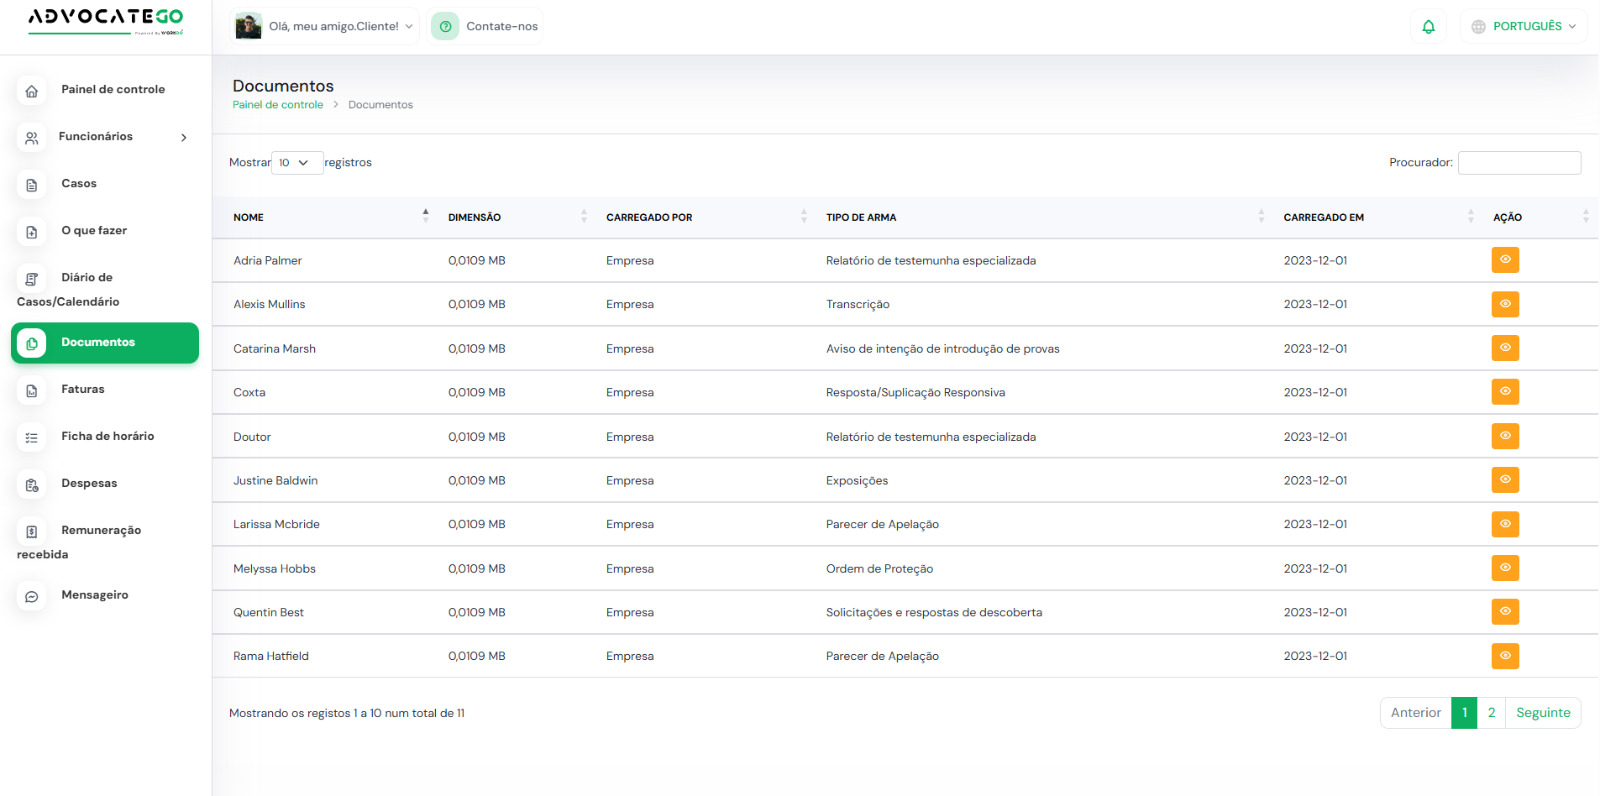Click the Transcrição document type cell
The image size is (1600, 796).
click(857, 305)
